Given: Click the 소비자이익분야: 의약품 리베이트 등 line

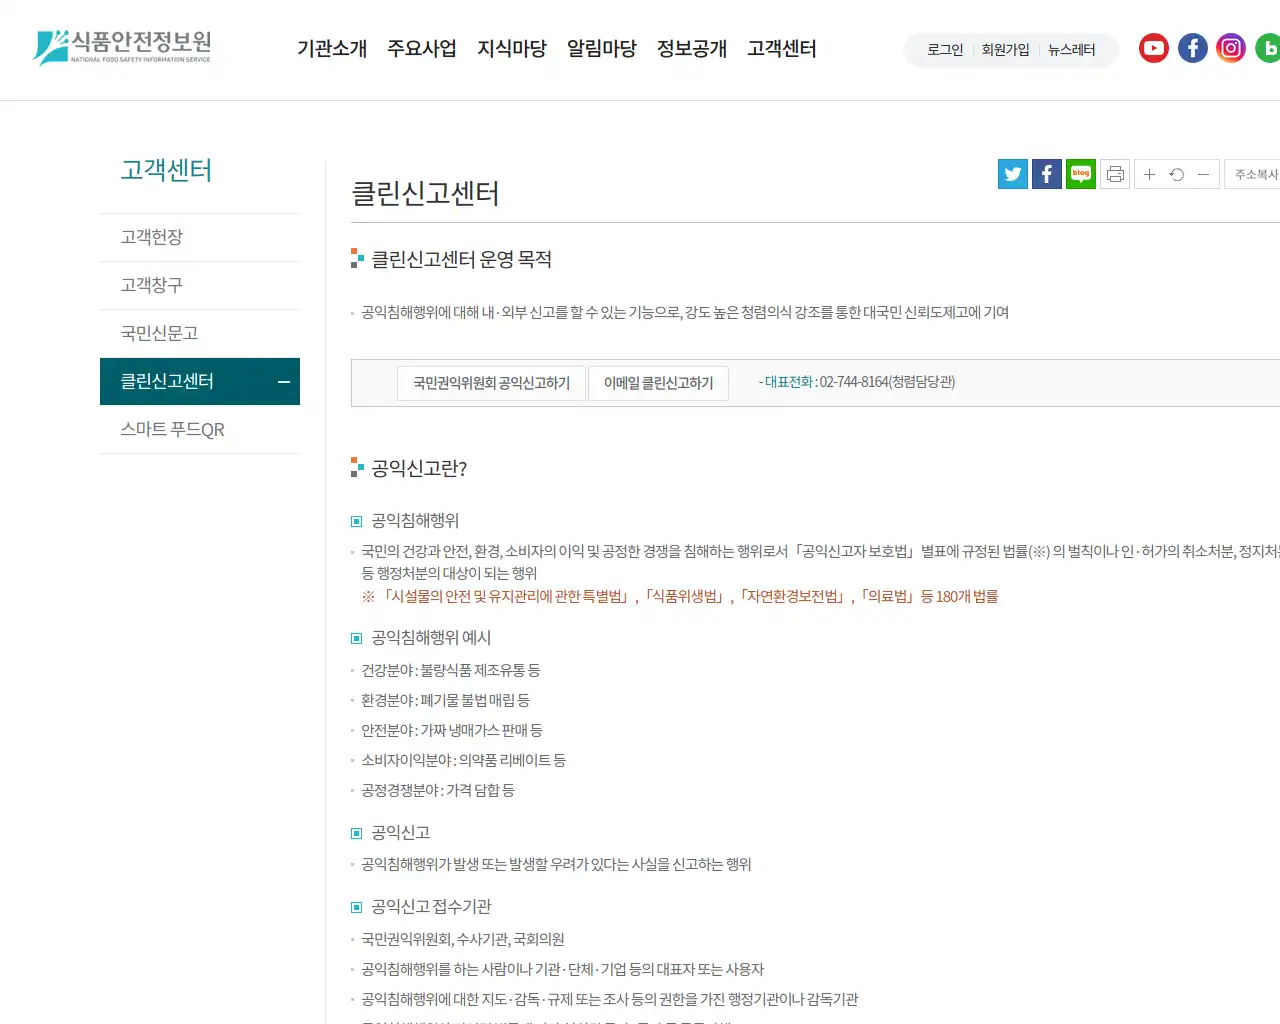Looking at the screenshot, I should tap(463, 760).
